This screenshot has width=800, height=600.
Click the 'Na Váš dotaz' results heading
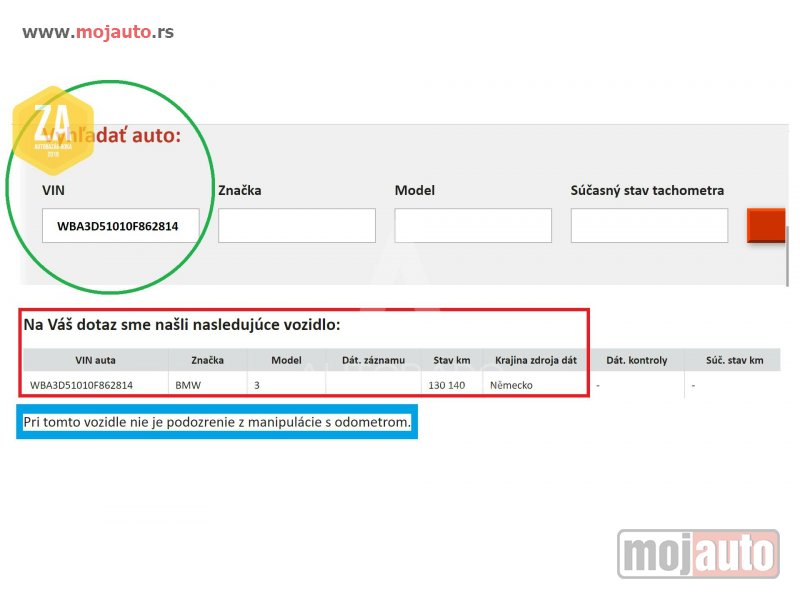[x=182, y=324]
